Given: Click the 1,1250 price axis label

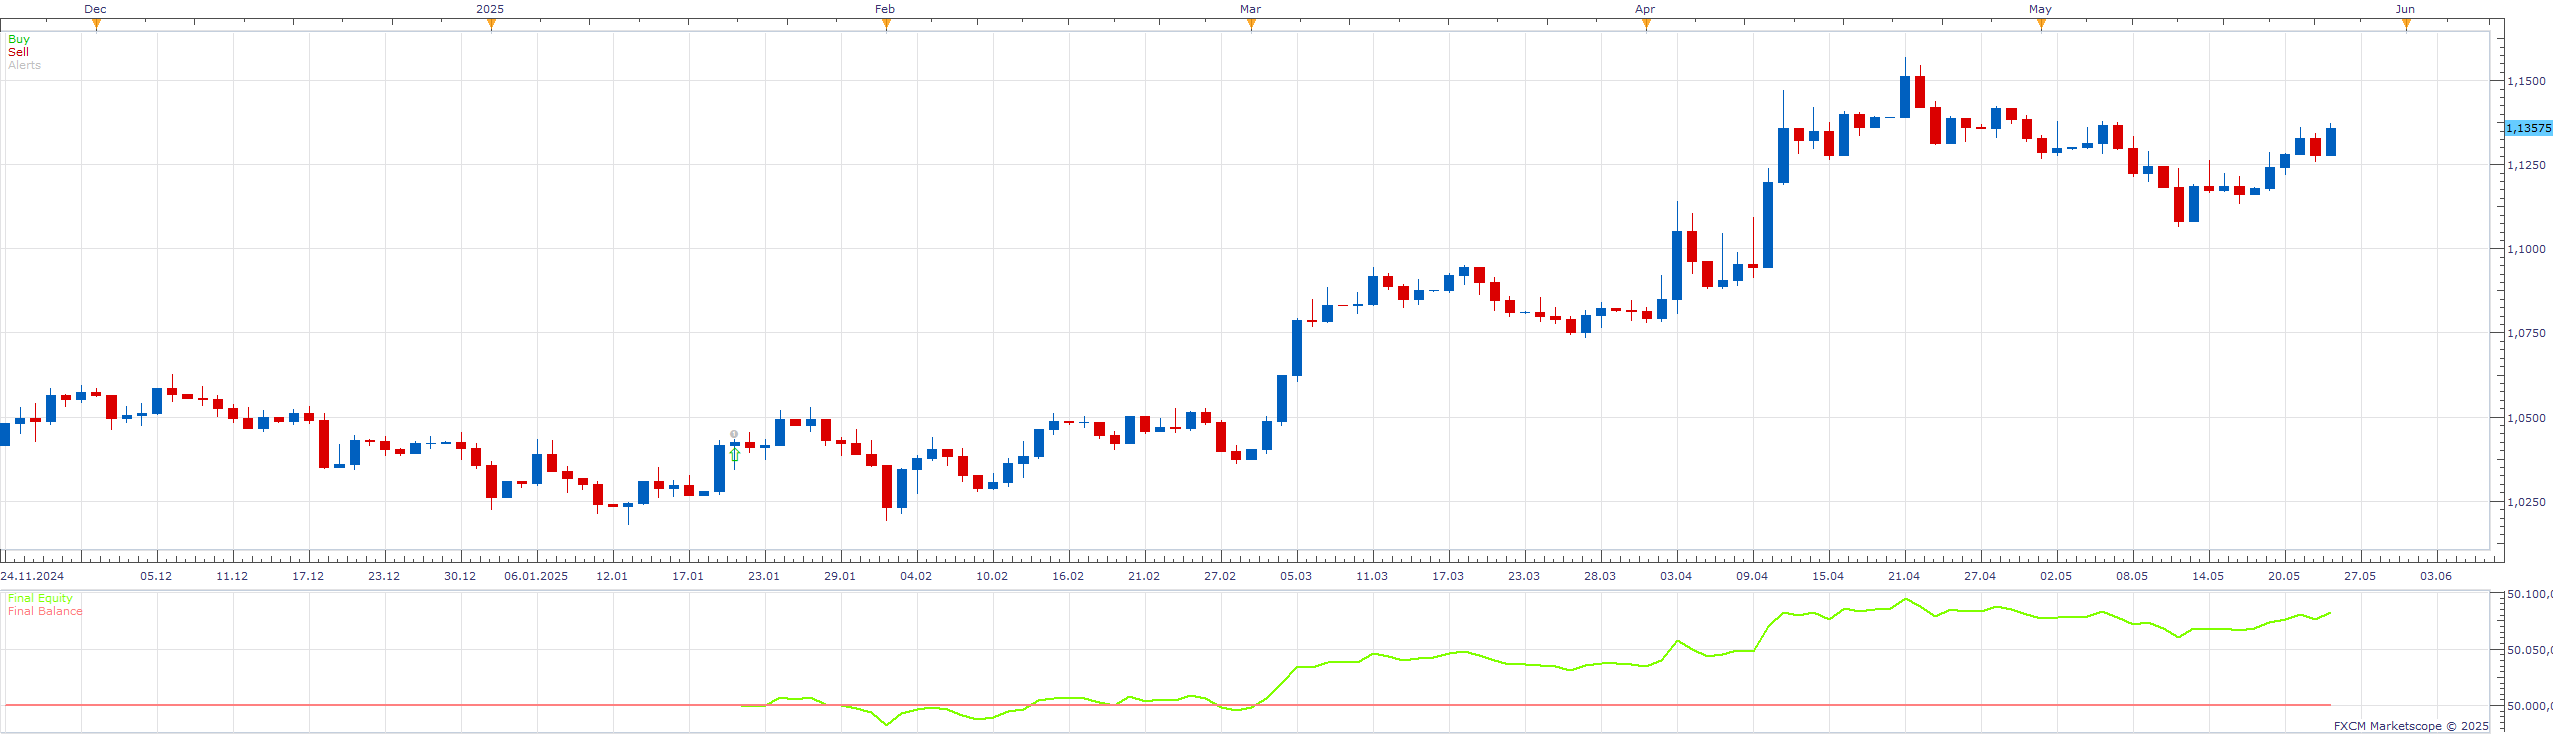Looking at the screenshot, I should (x=2527, y=165).
